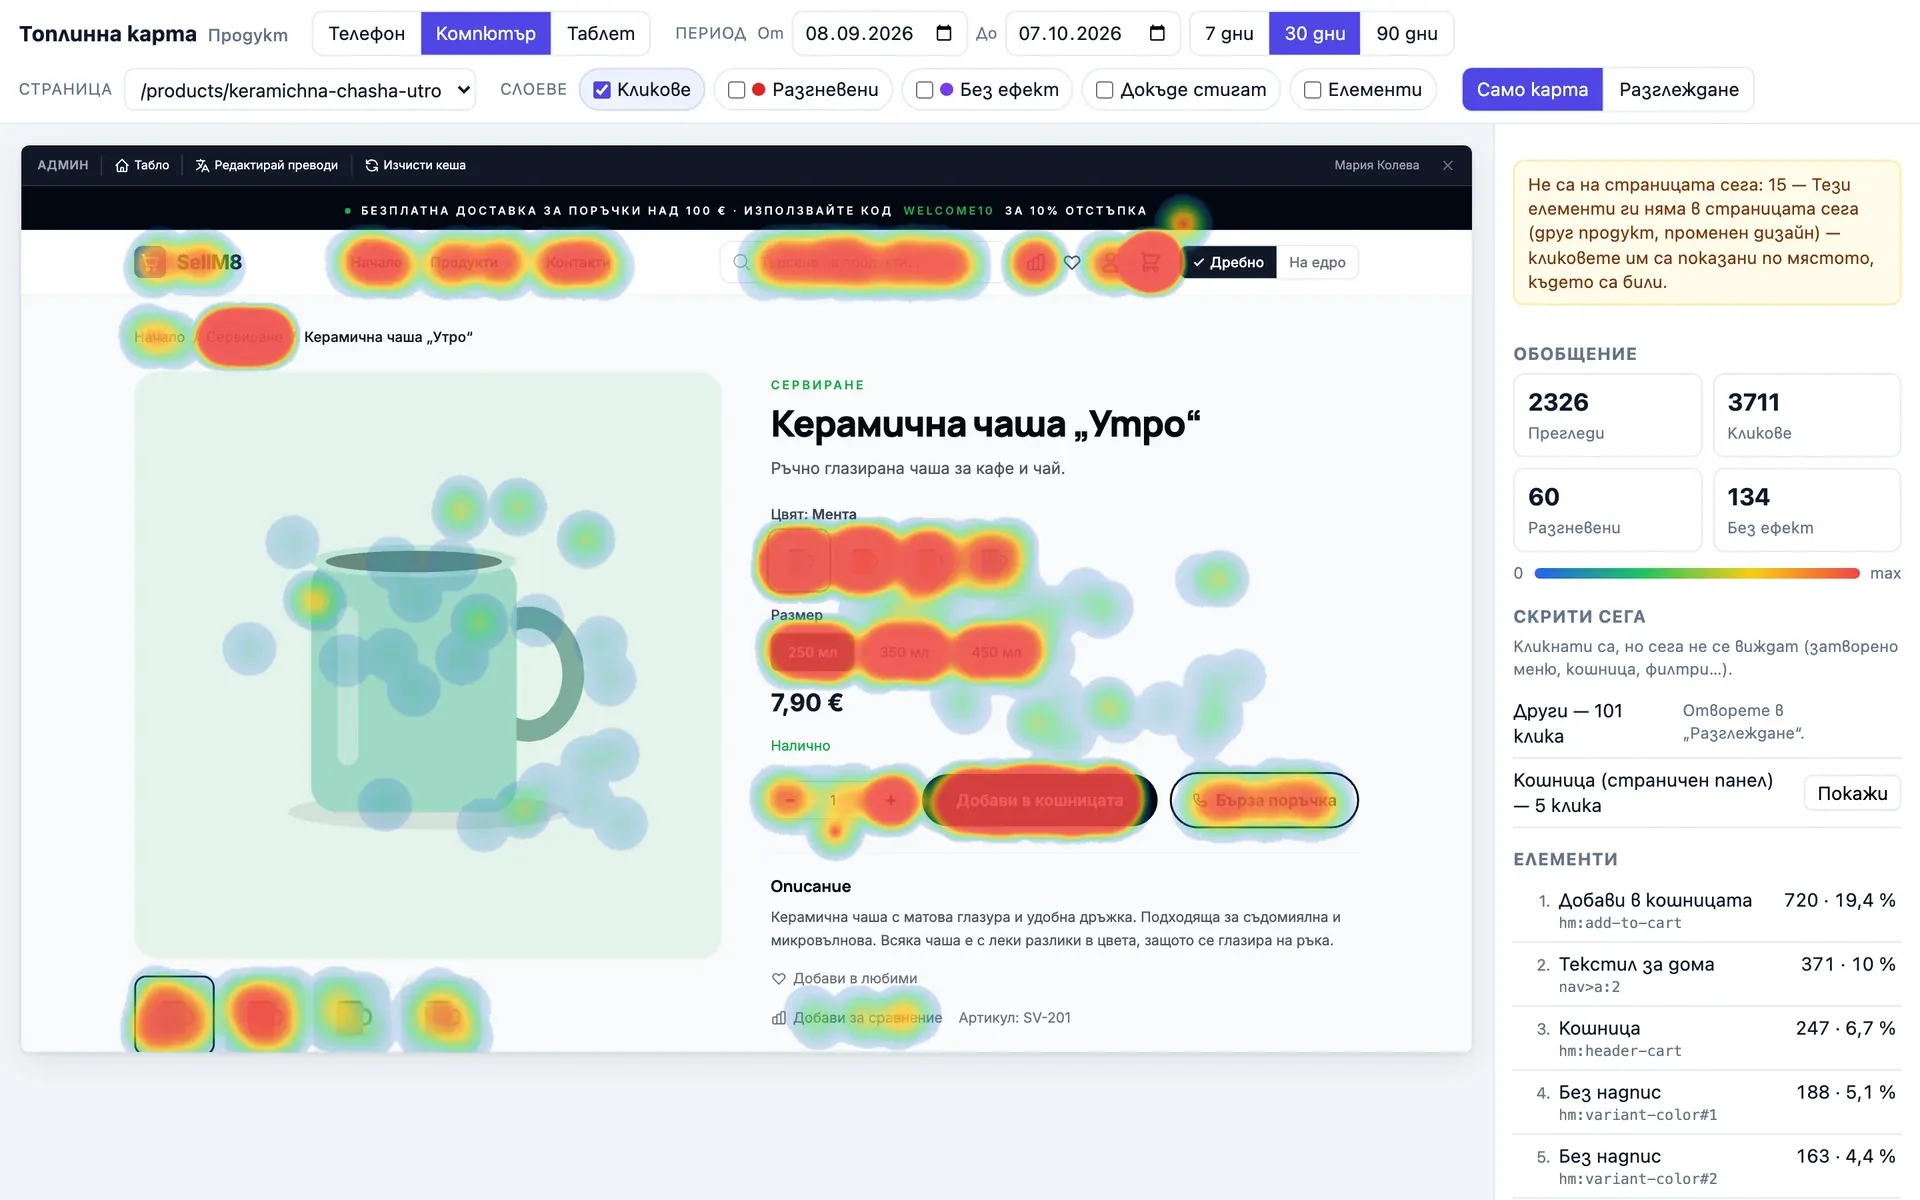The width and height of the screenshot is (1920, 1200).
Task: Click the first product thumbnail
Action: (174, 1014)
